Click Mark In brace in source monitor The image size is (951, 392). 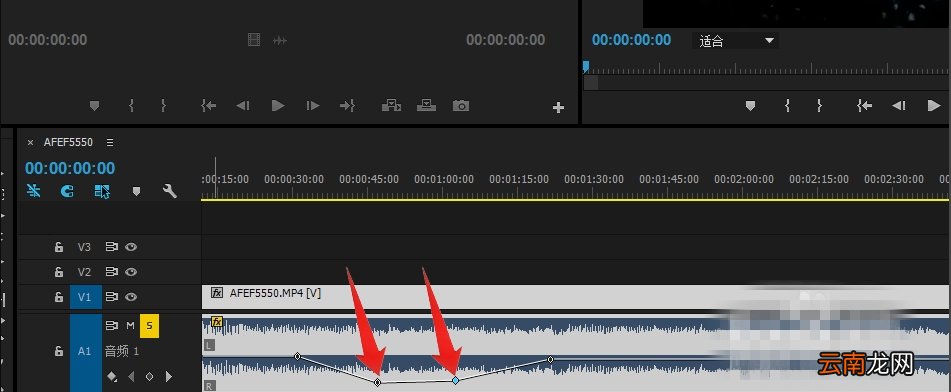pyautogui.click(x=131, y=106)
